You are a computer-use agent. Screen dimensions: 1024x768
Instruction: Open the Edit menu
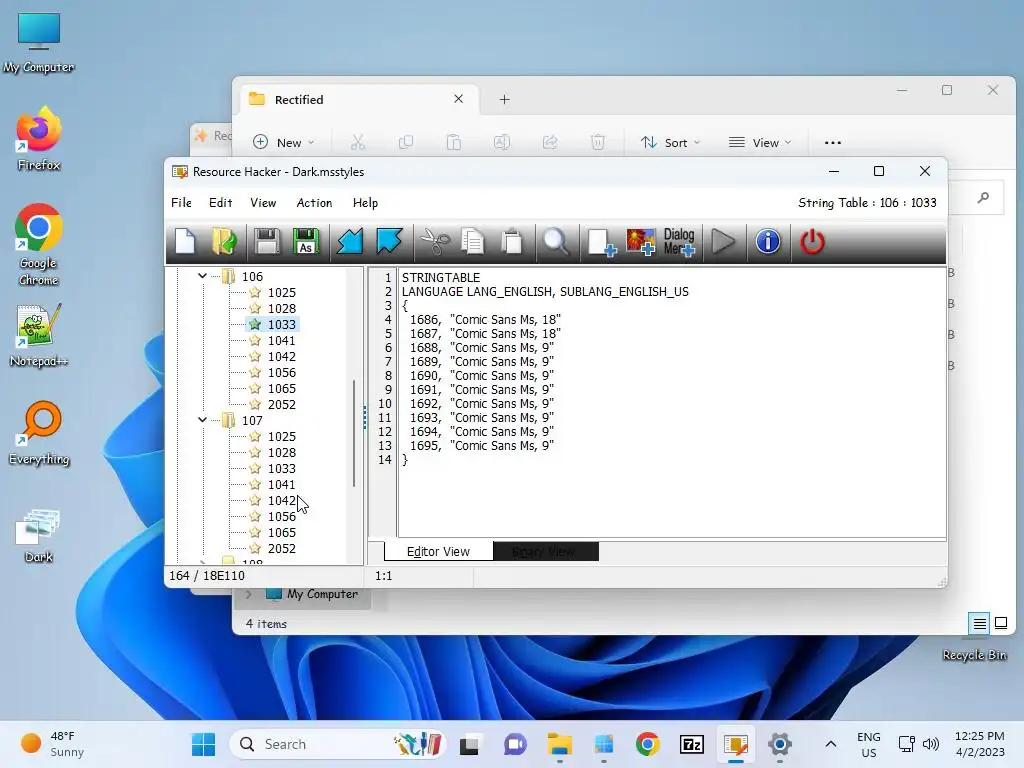[x=221, y=203]
